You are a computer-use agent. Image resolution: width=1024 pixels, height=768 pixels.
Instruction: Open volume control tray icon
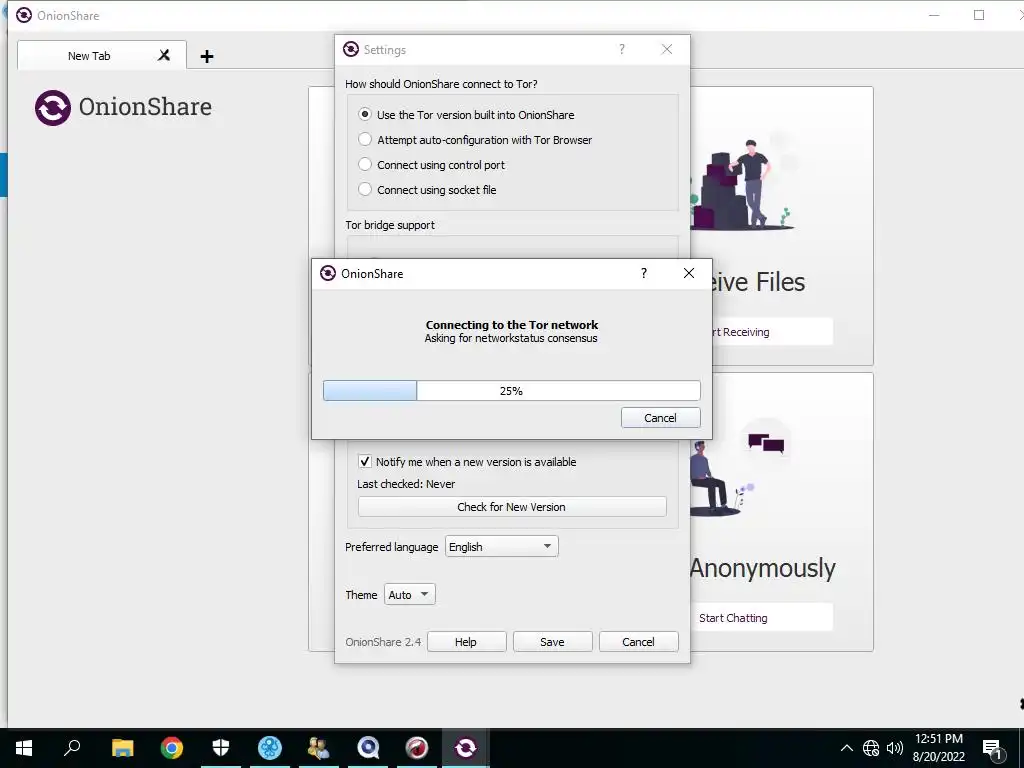[895, 748]
